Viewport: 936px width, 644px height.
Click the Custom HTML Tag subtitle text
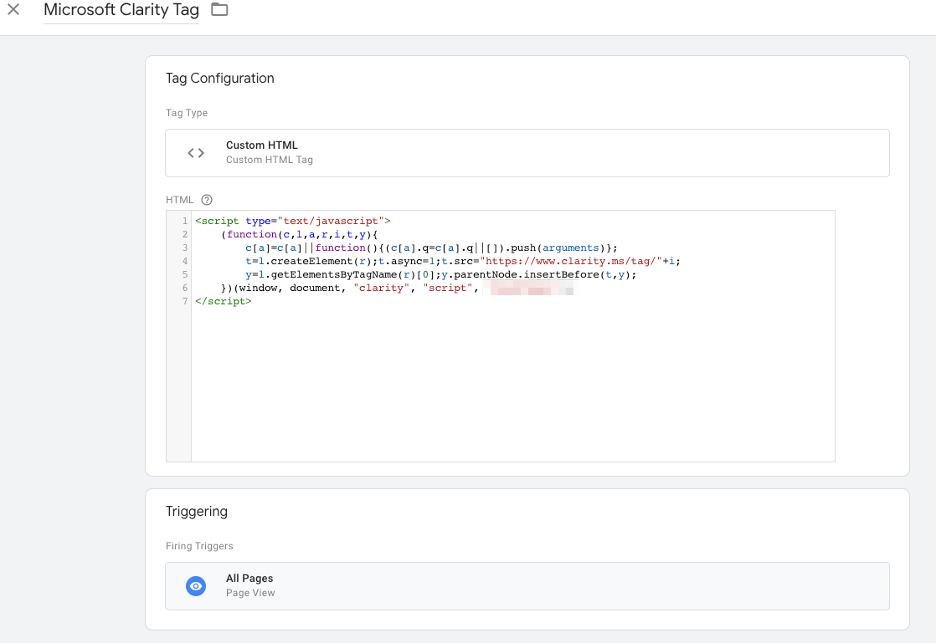[269, 160]
